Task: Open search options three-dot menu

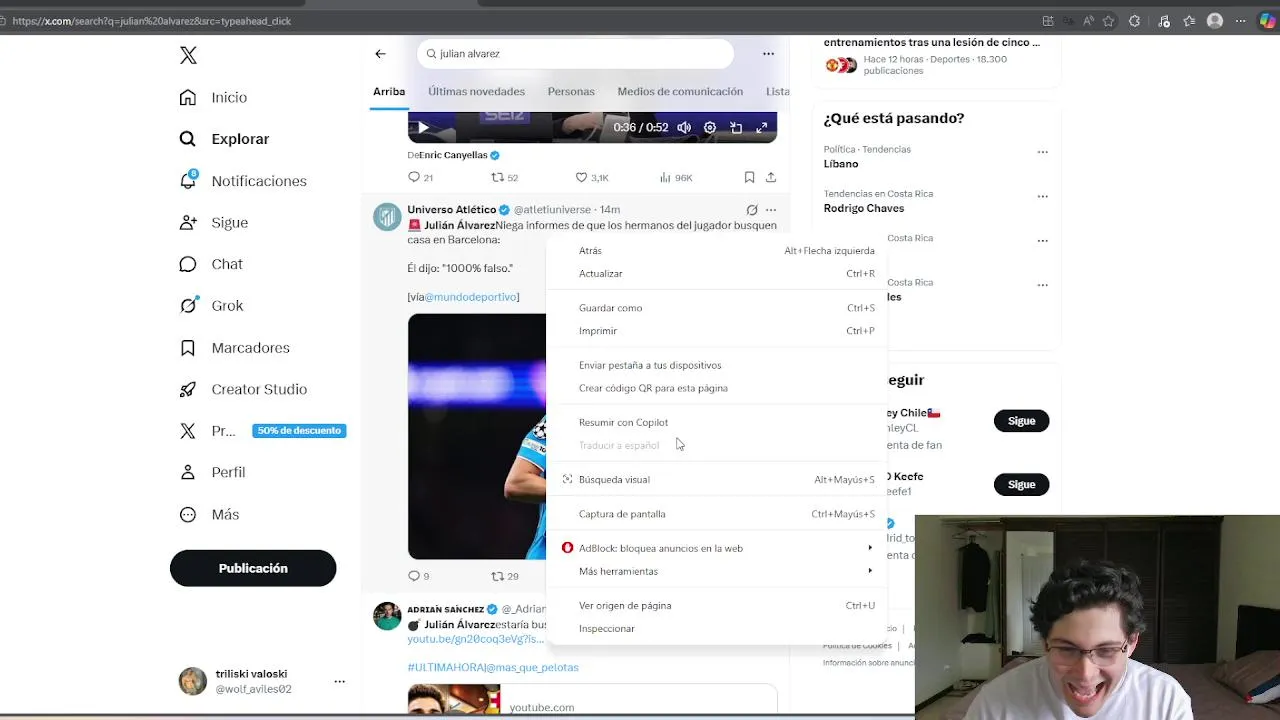Action: pos(768,54)
